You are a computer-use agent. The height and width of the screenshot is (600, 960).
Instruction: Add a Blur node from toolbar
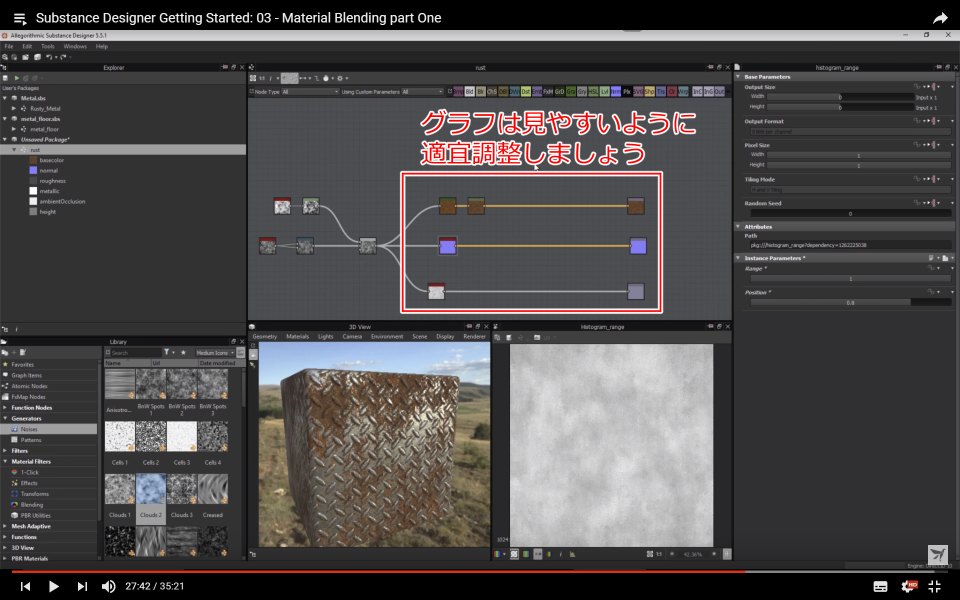pos(481,92)
